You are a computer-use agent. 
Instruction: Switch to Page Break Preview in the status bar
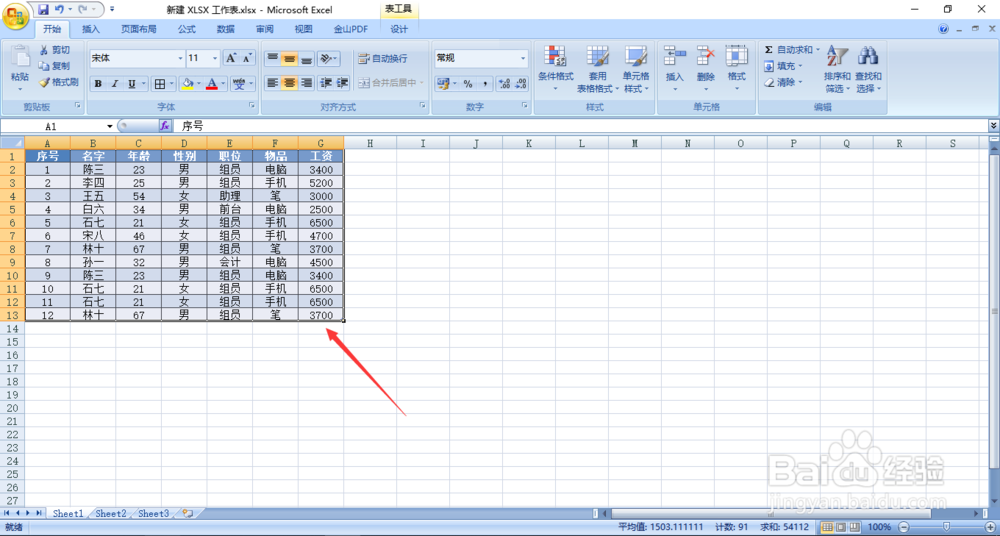(x=853, y=528)
